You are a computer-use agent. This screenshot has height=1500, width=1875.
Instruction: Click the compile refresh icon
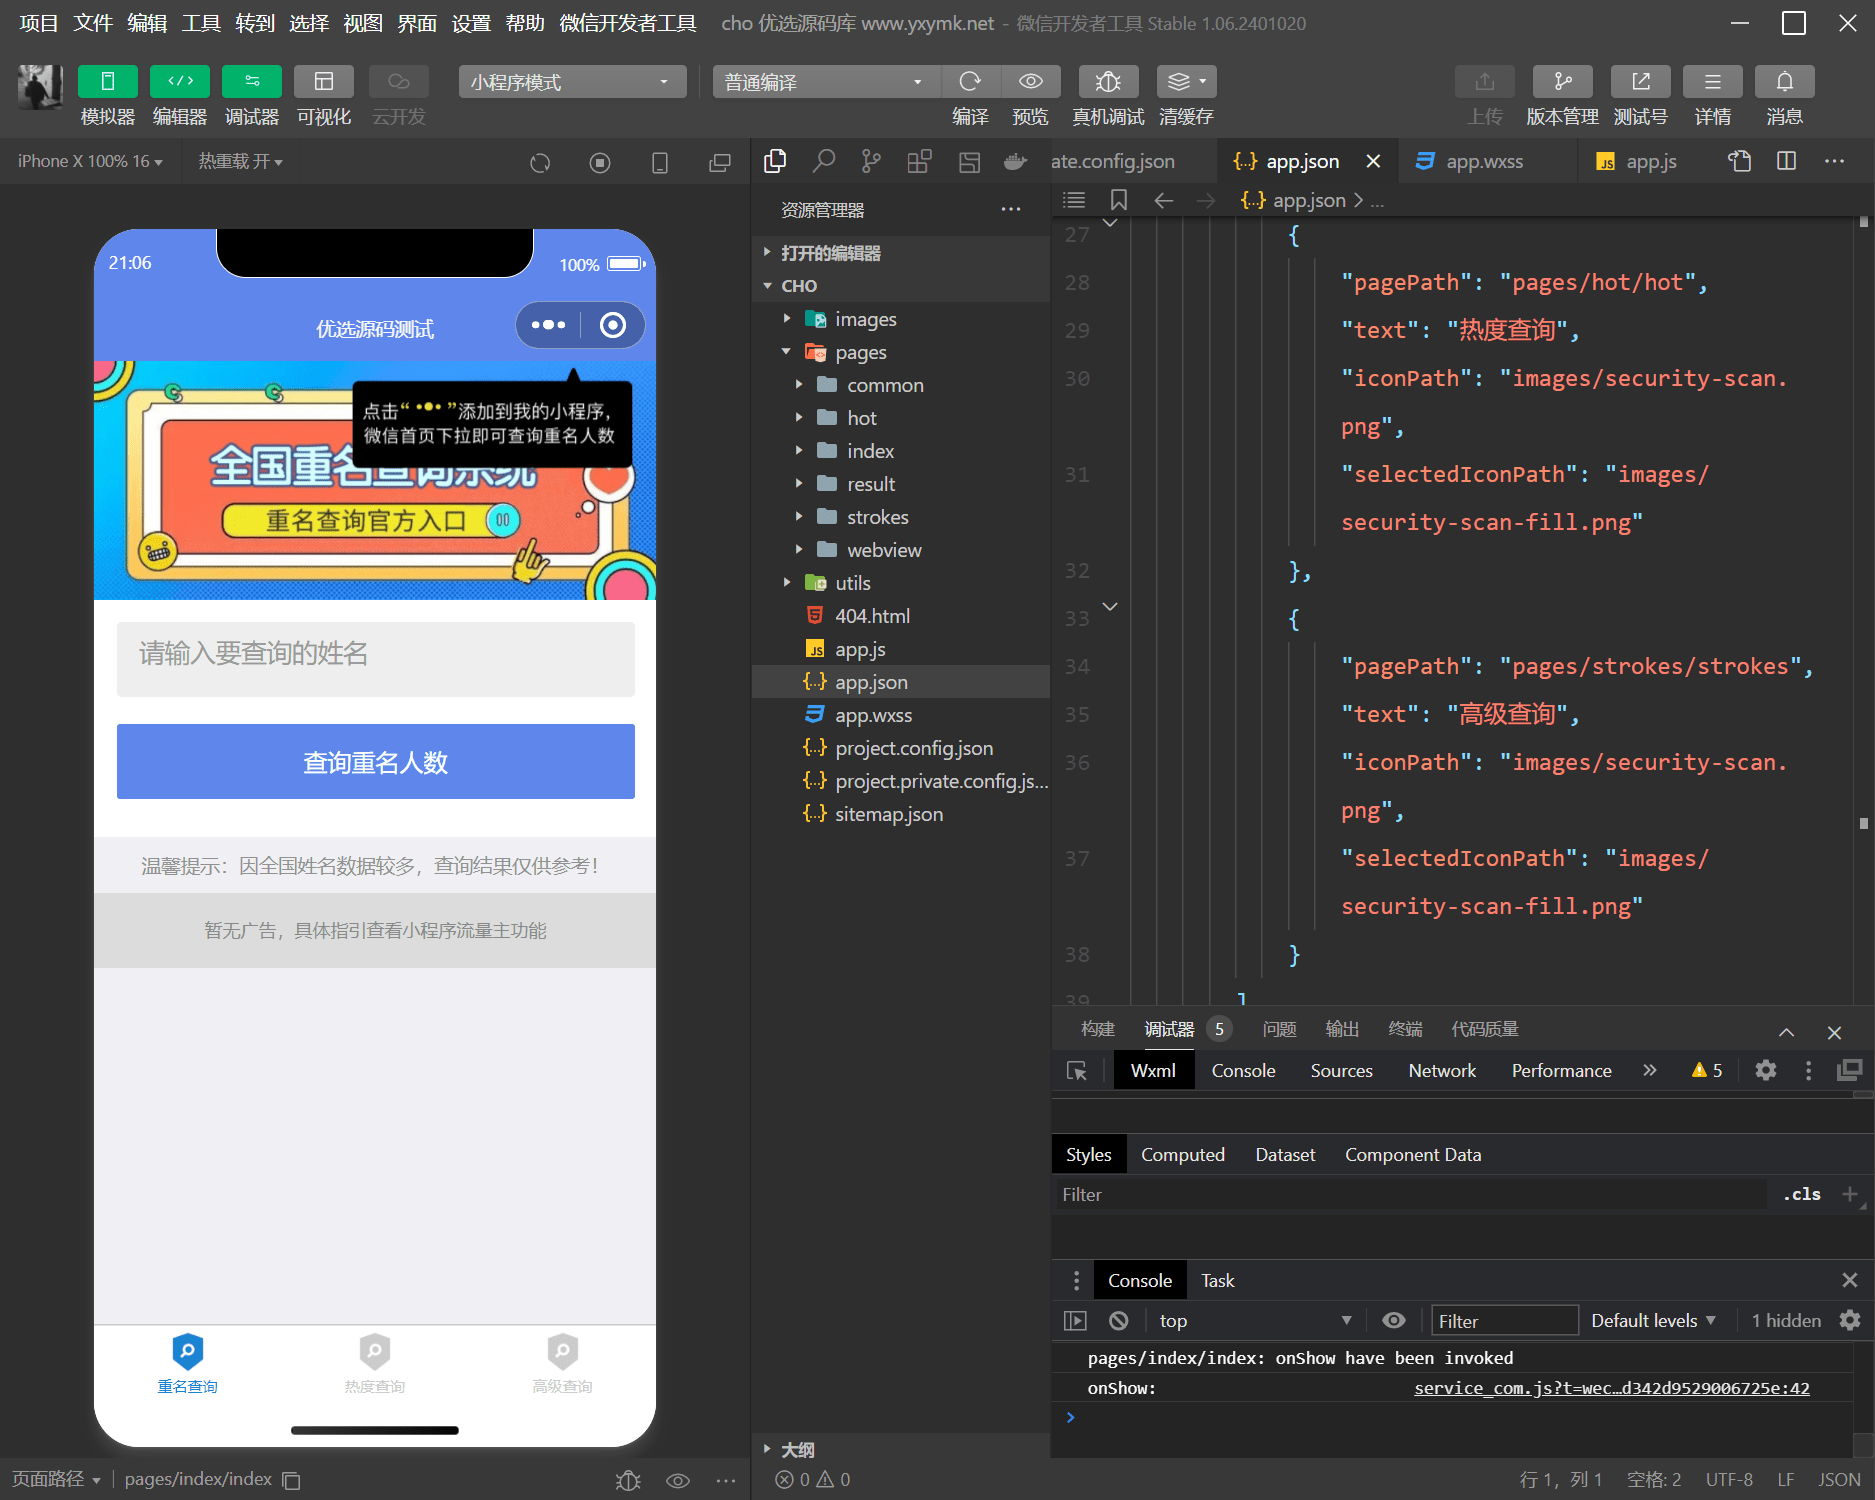tap(969, 82)
